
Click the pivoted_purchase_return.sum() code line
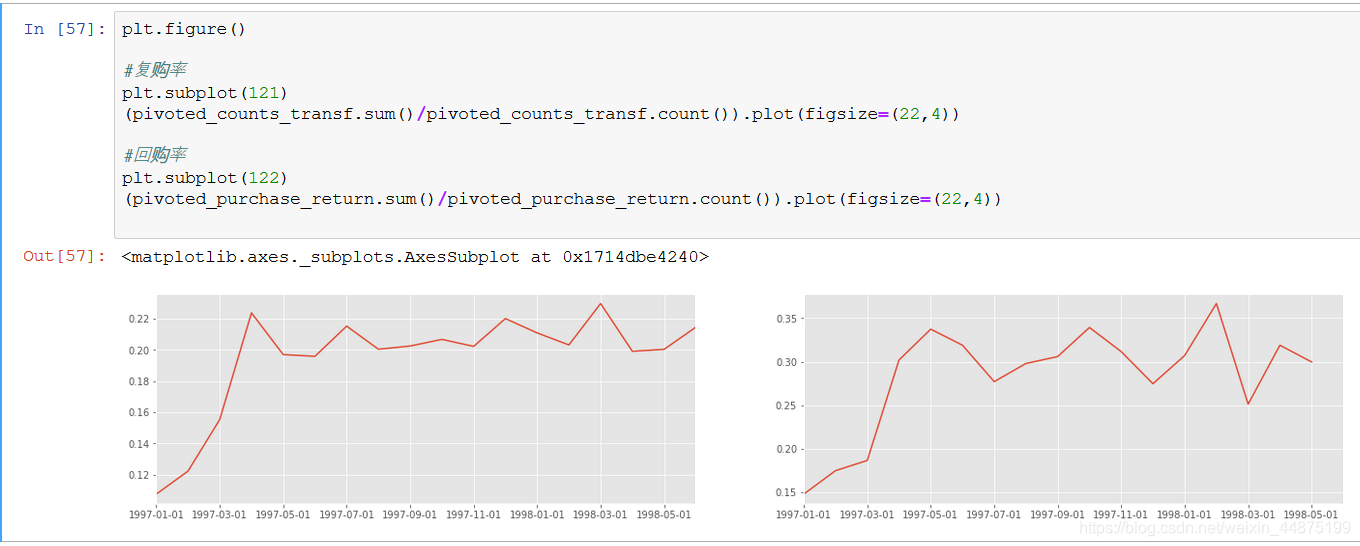[x=561, y=199]
